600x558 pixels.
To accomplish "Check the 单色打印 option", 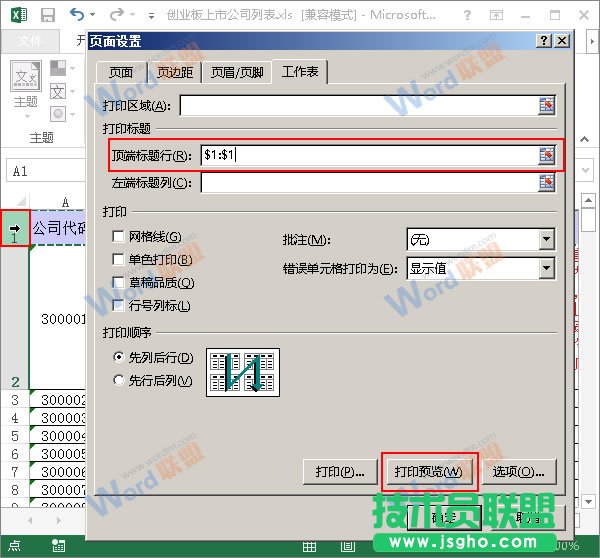I will [119, 260].
